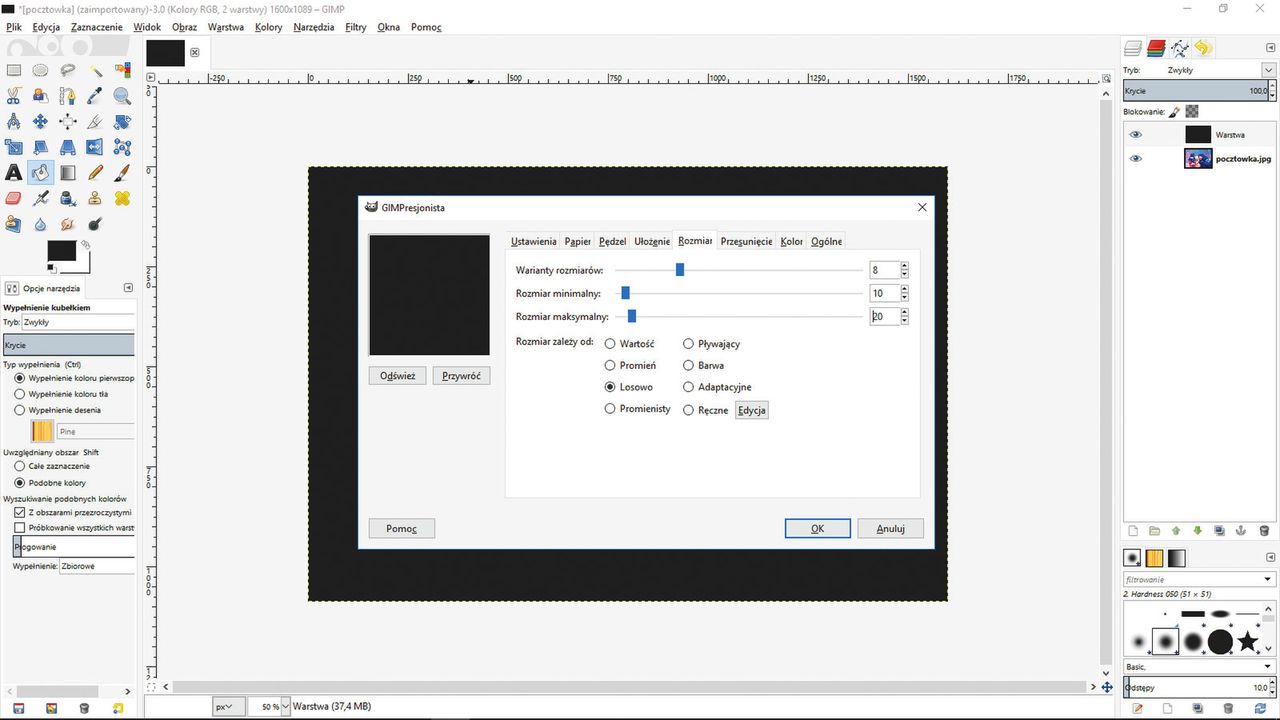Open the tool options Tryb Zwykły field
This screenshot has width=1280, height=720.
click(78, 323)
